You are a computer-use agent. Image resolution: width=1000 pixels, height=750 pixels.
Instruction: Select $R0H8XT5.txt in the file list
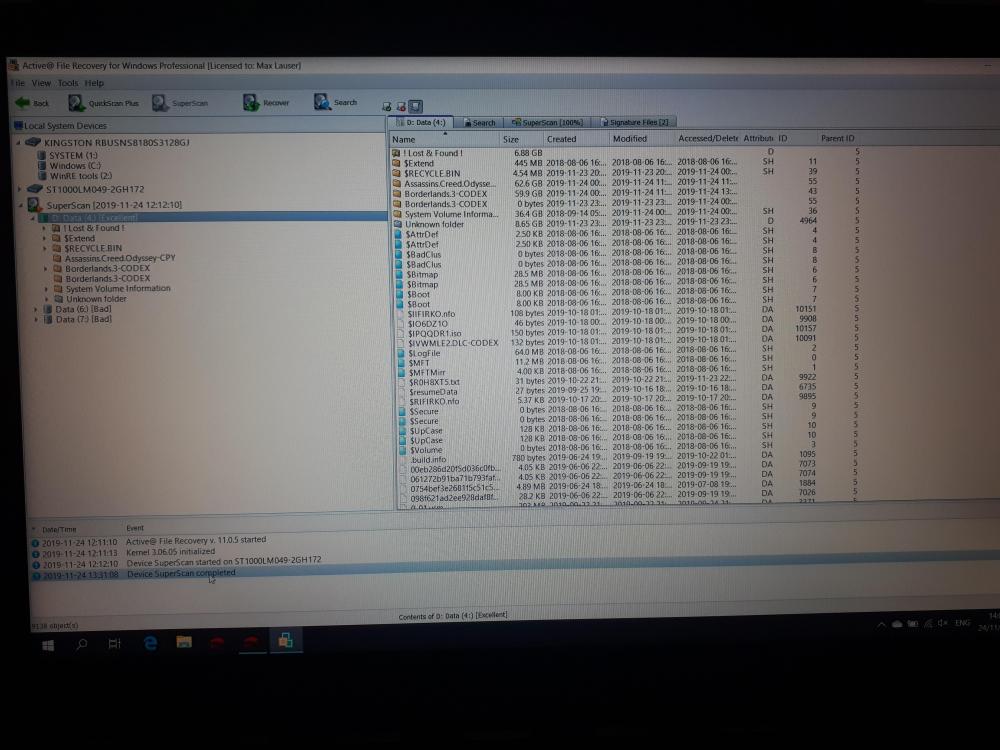click(434, 382)
